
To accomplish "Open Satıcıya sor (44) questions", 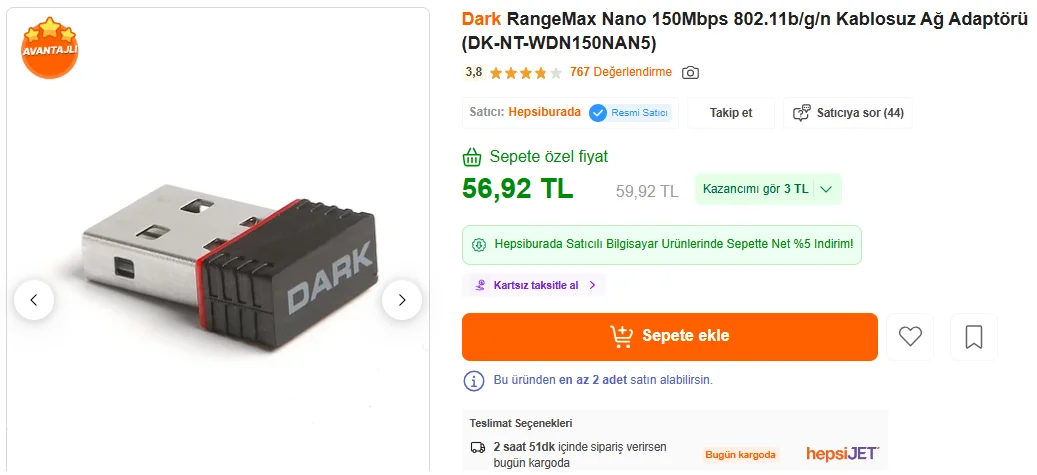I will (848, 113).
